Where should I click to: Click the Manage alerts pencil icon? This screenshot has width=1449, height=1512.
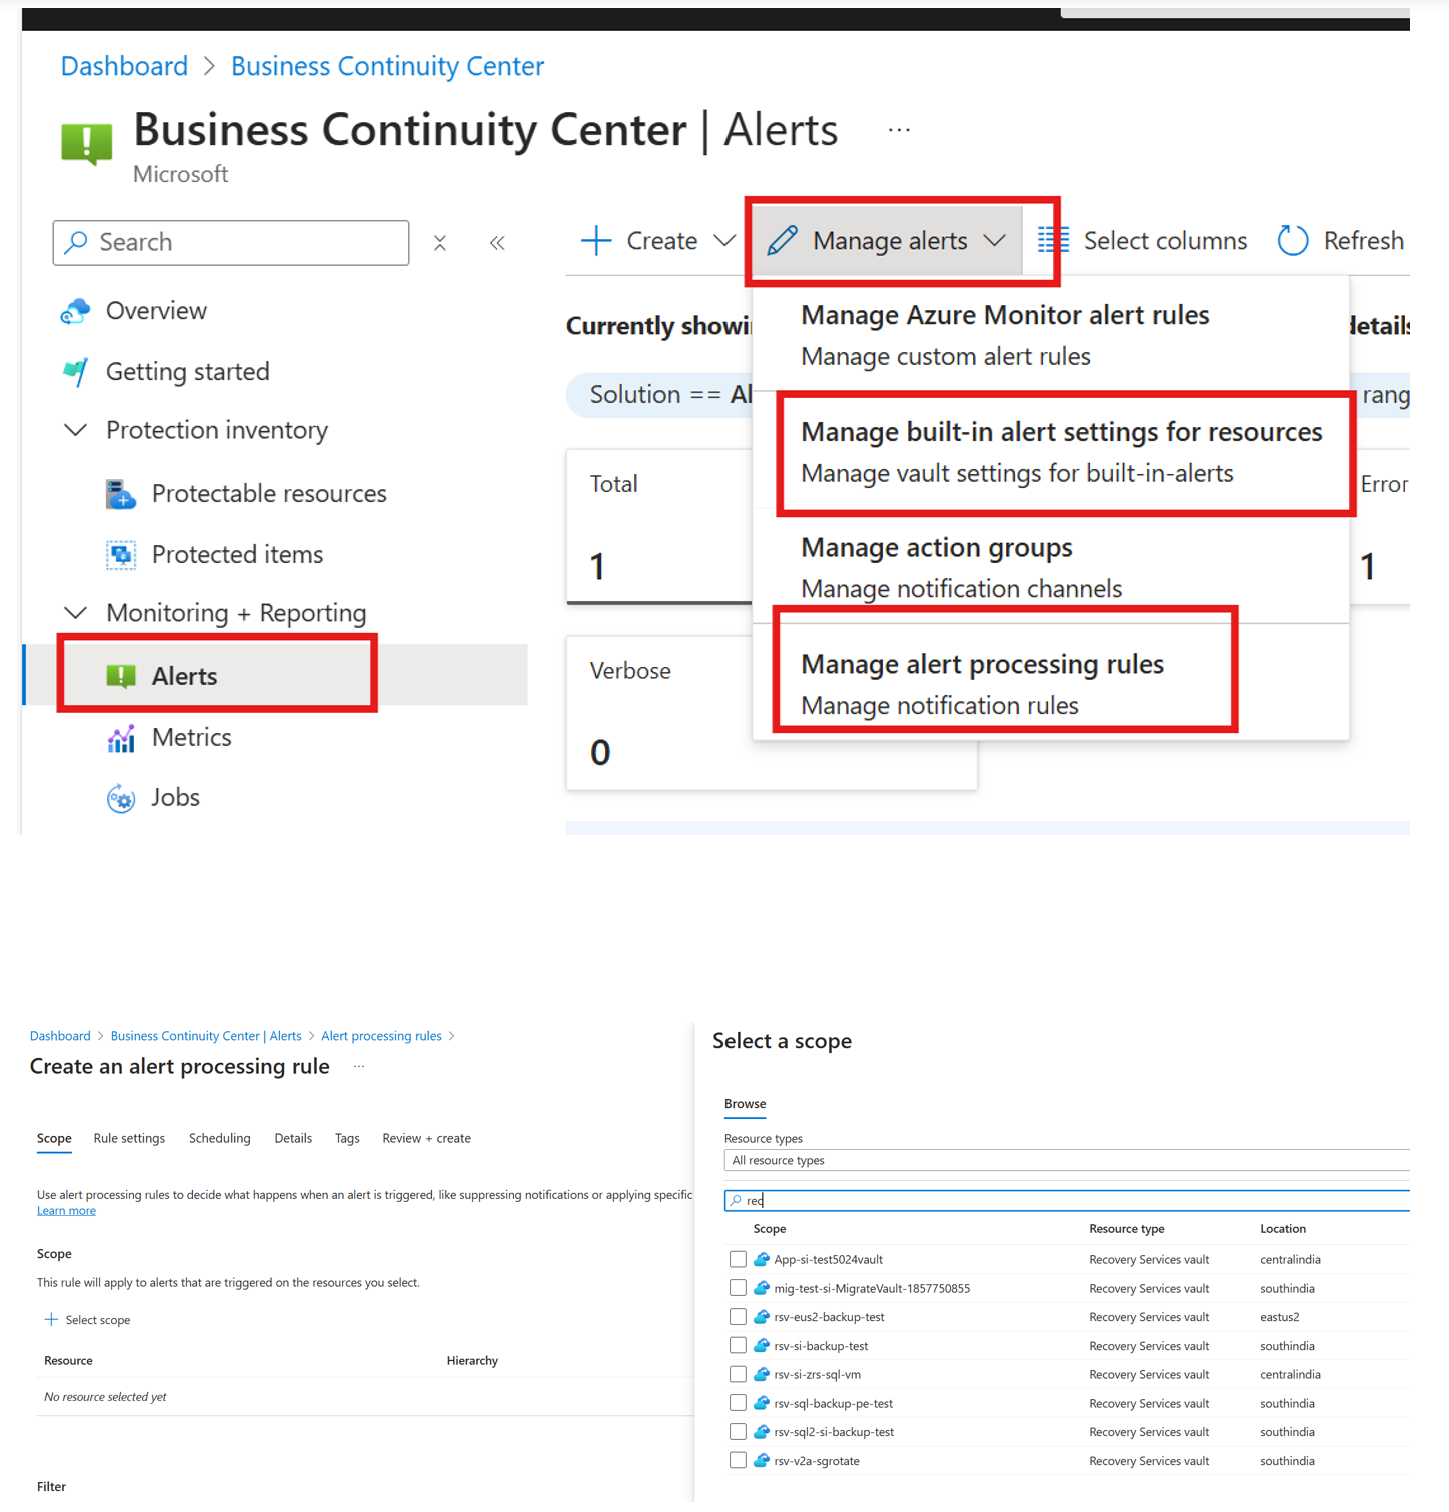click(782, 241)
